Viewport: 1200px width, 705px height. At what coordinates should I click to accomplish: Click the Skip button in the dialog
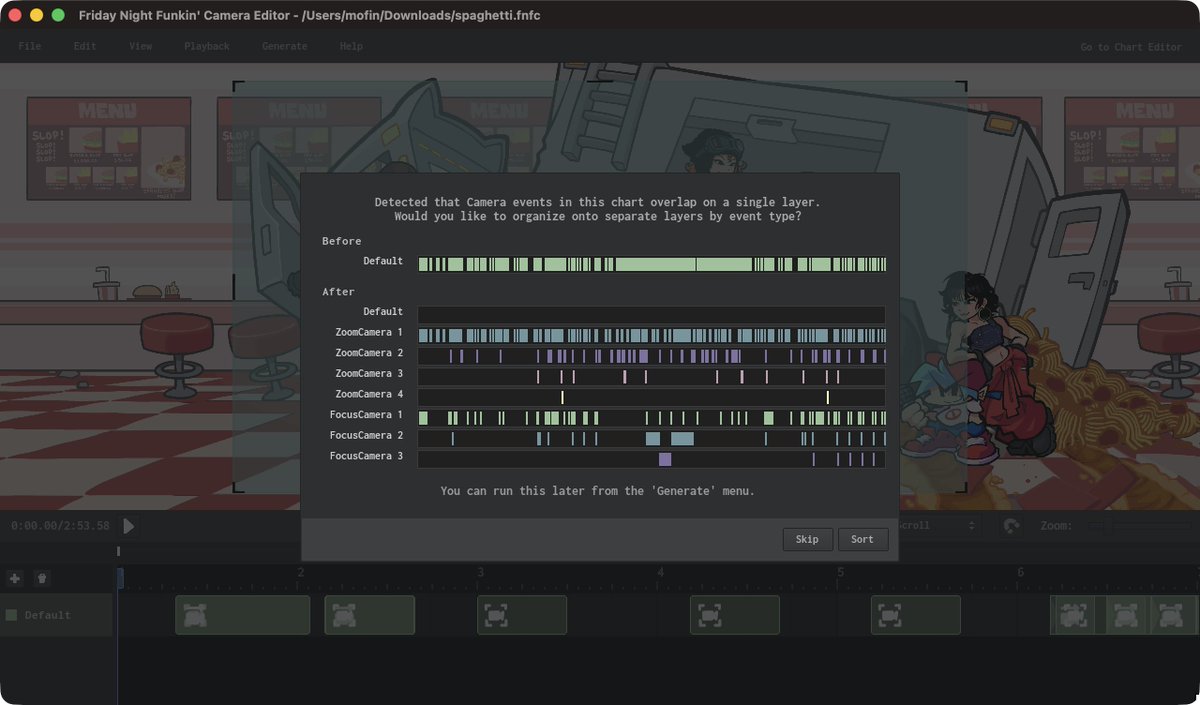807,539
